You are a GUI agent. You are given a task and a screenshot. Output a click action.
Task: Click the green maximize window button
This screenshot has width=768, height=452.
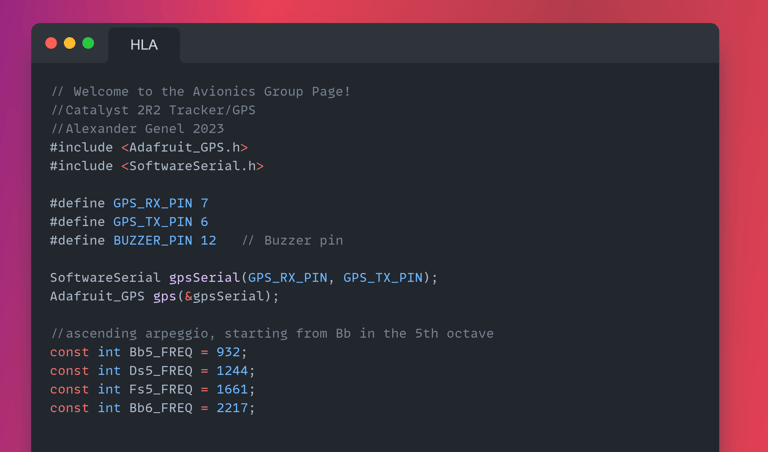pyautogui.click(x=88, y=43)
